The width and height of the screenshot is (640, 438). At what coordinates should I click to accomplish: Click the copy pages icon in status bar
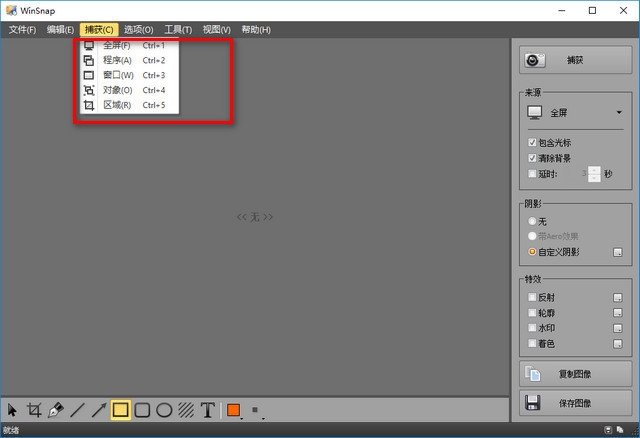pyautogui.click(x=620, y=430)
